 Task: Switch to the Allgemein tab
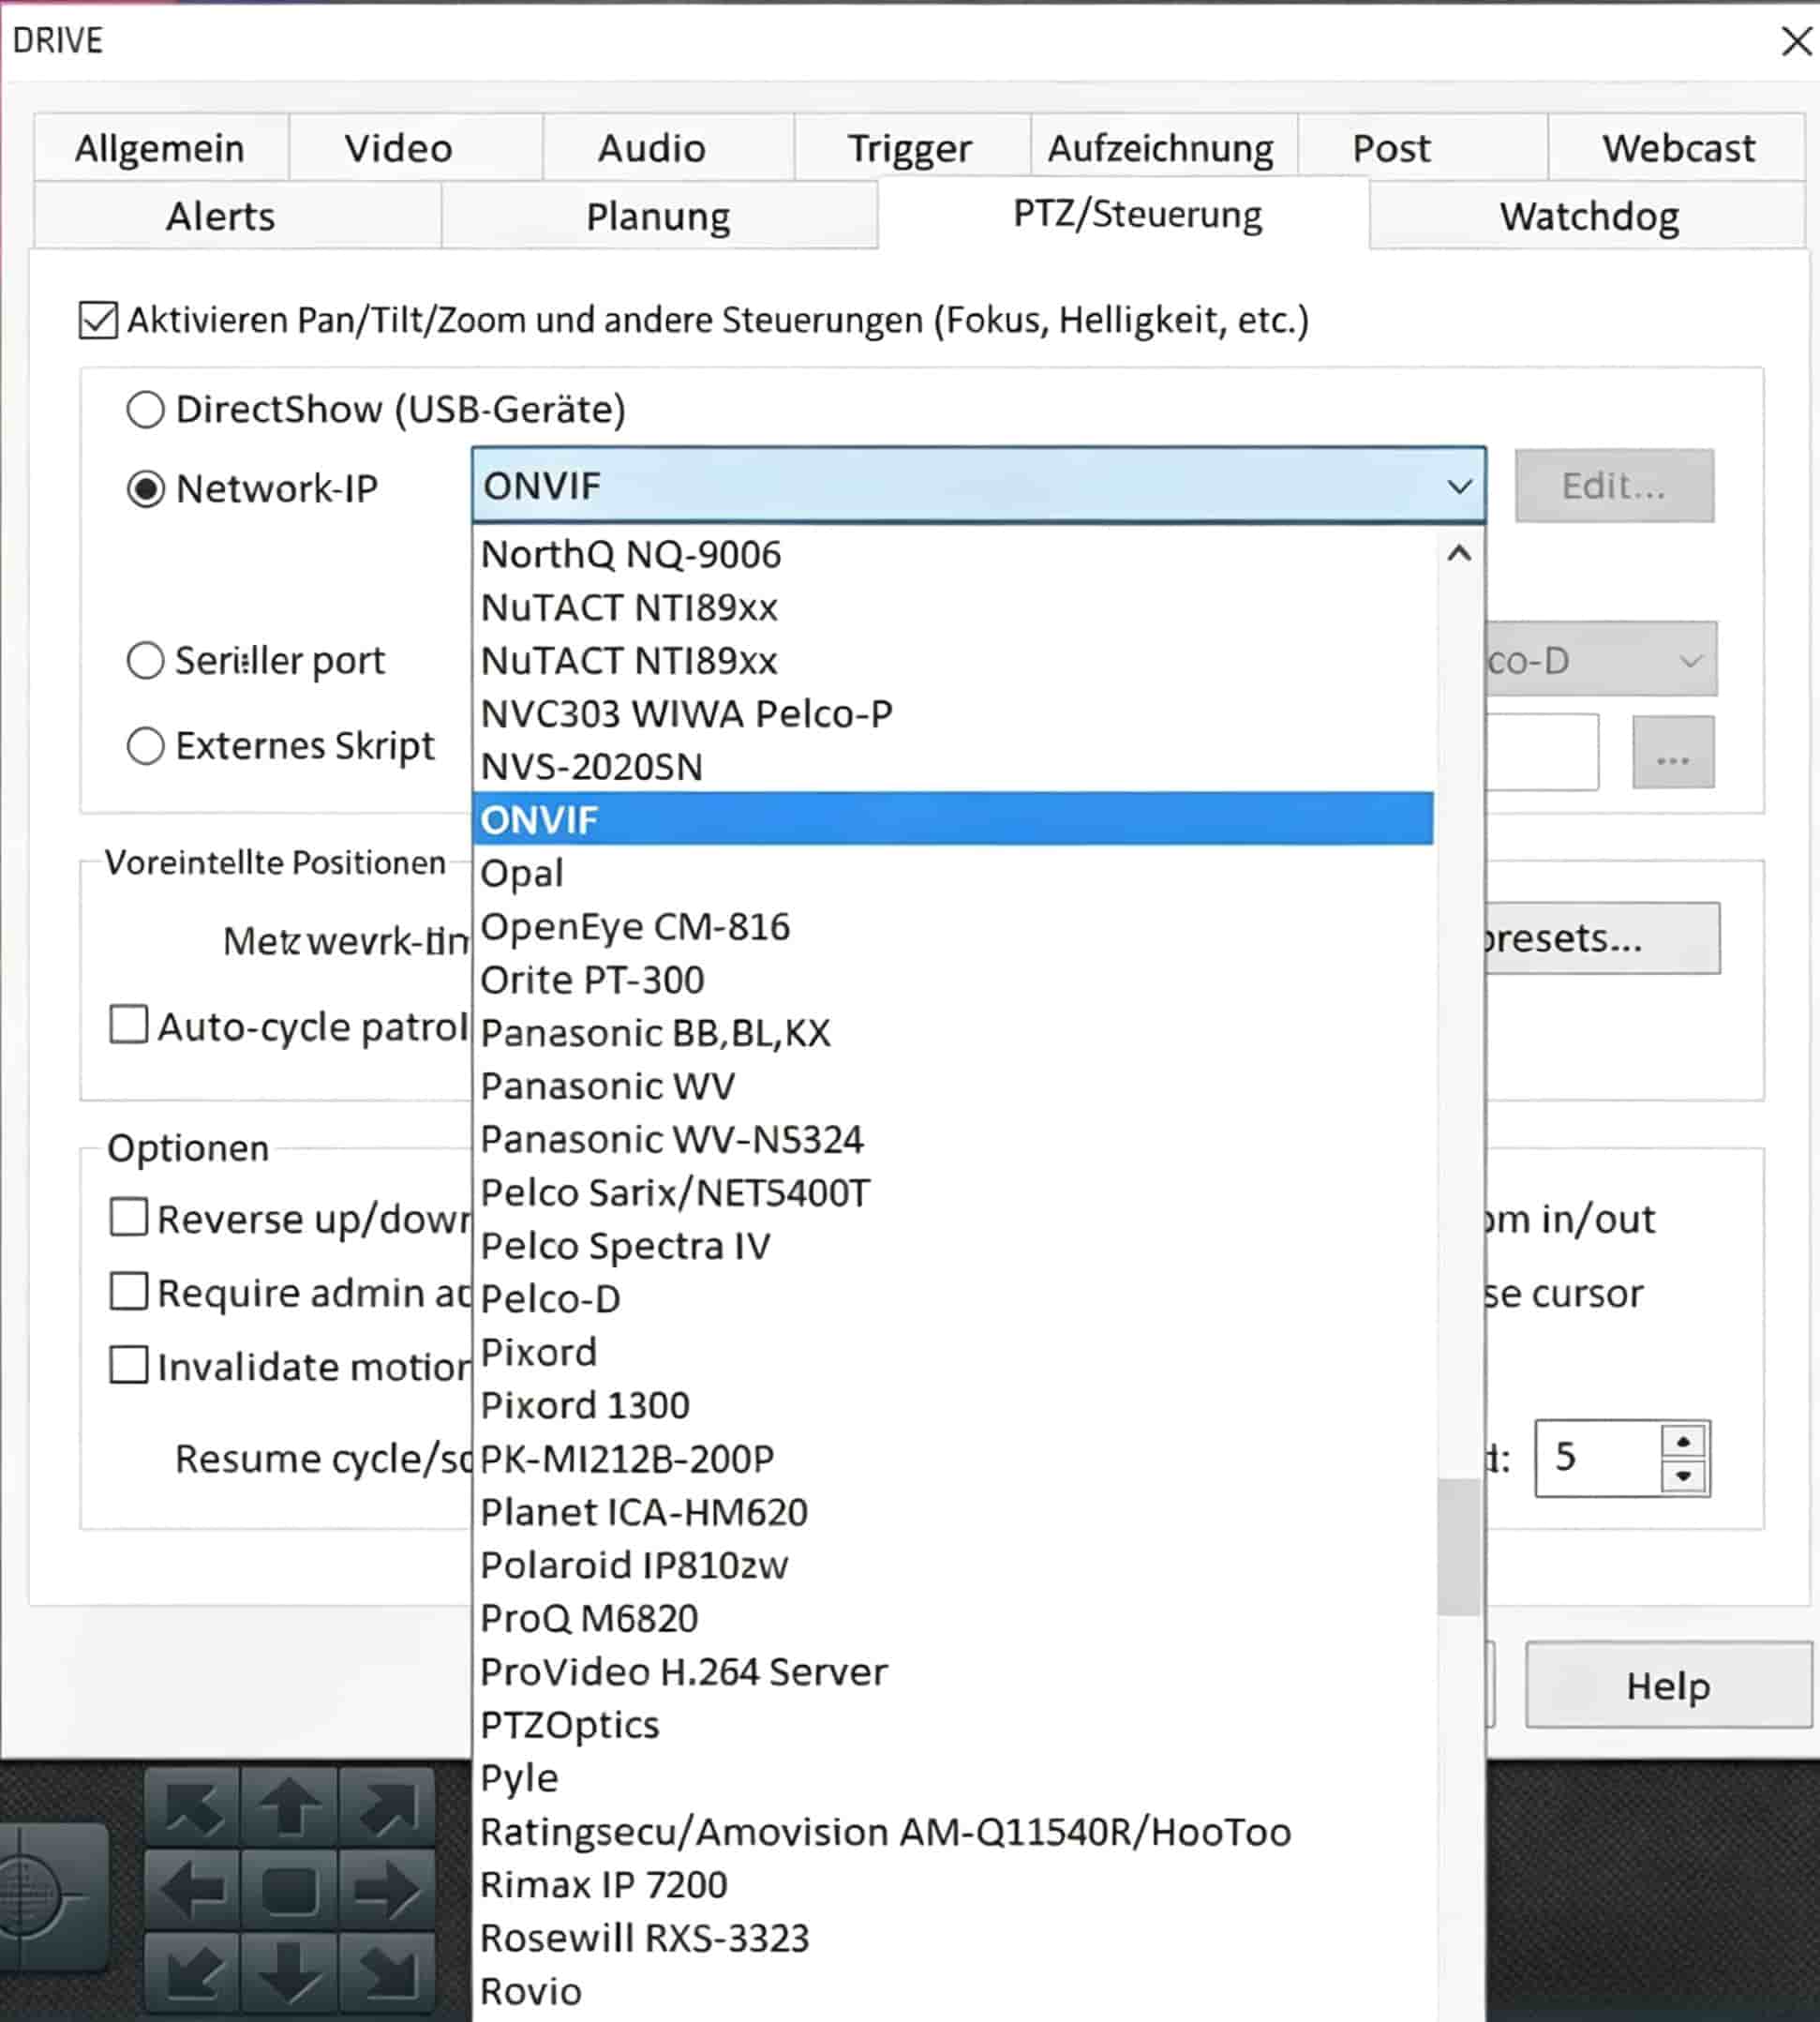[x=160, y=148]
